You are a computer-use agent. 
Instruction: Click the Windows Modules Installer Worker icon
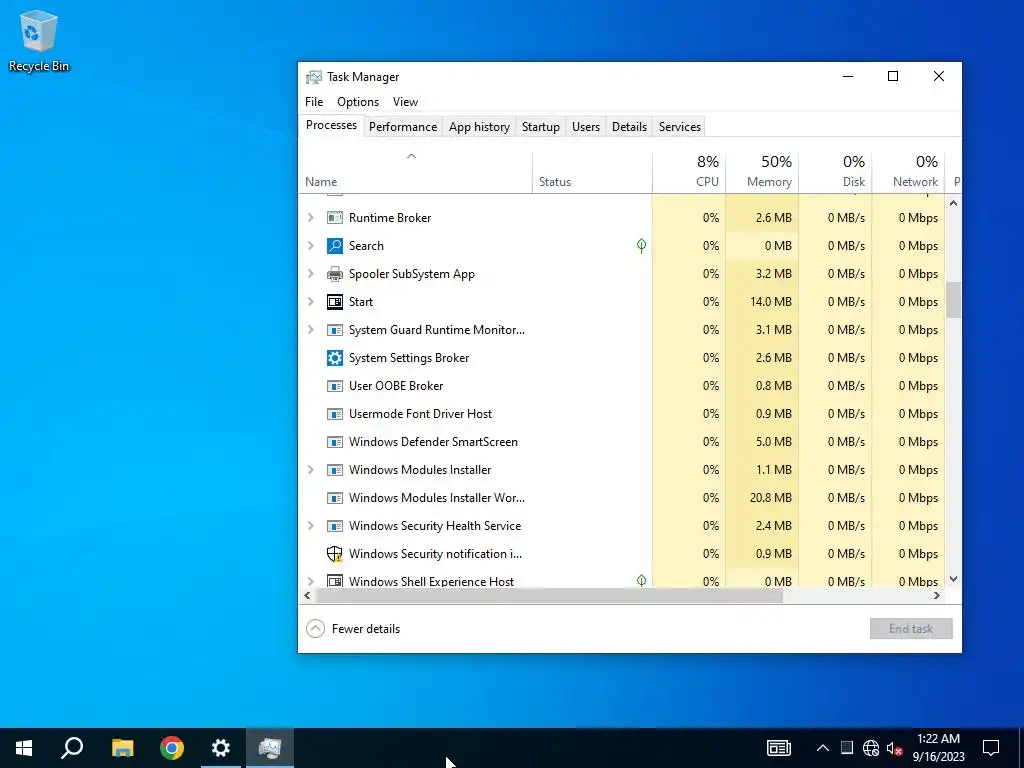334,498
